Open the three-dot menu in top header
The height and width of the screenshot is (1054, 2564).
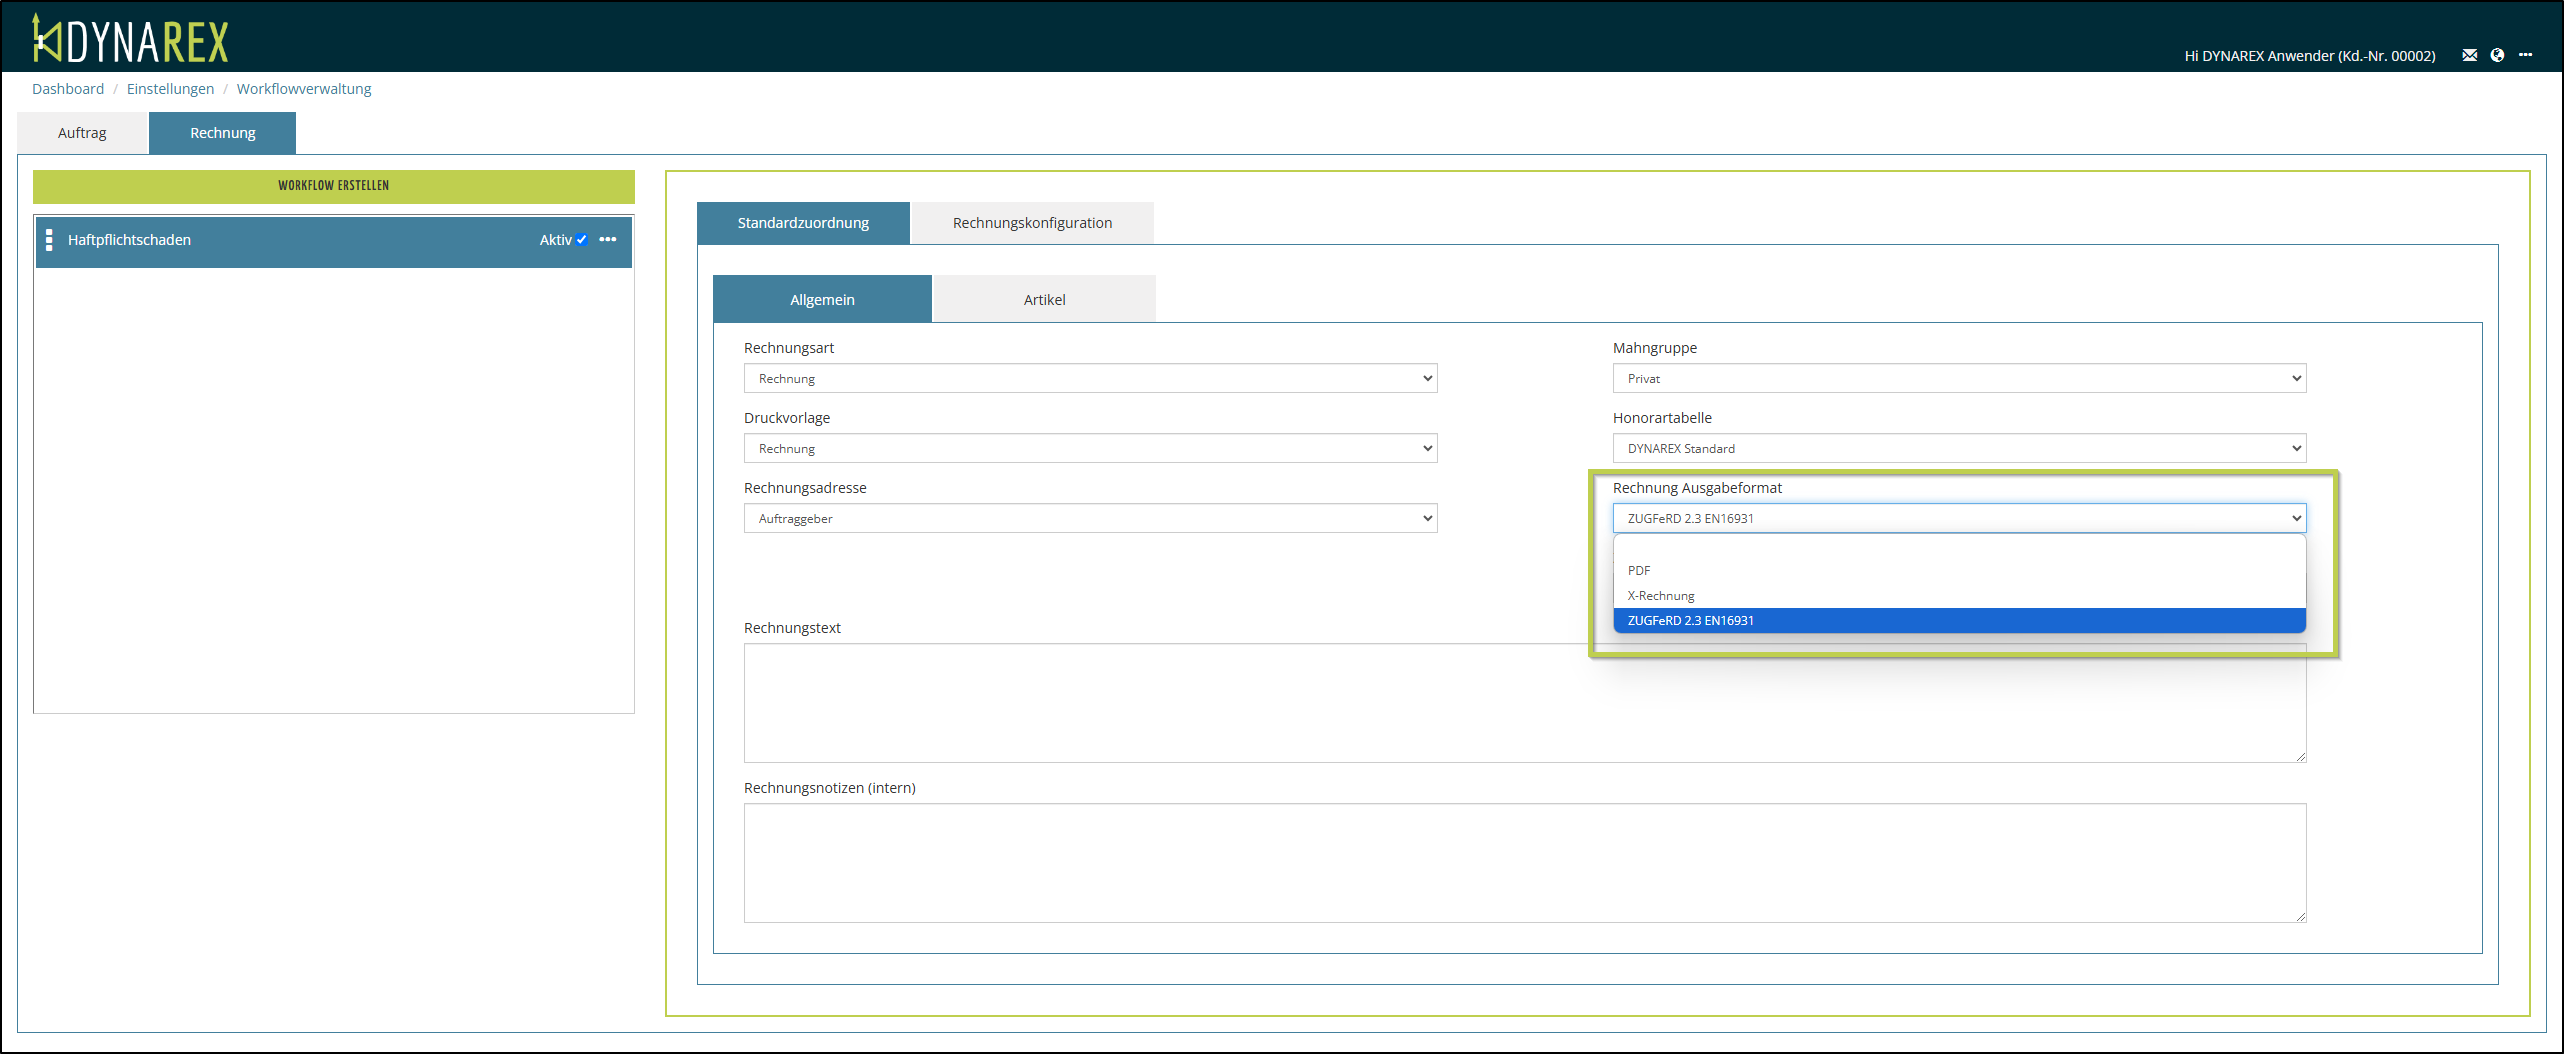coord(2525,55)
